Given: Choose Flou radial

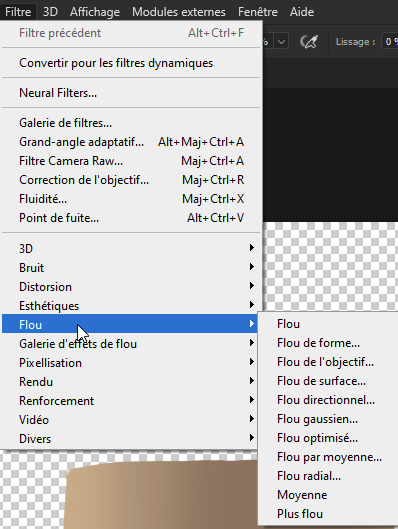Looking at the screenshot, I should (x=329, y=476).
